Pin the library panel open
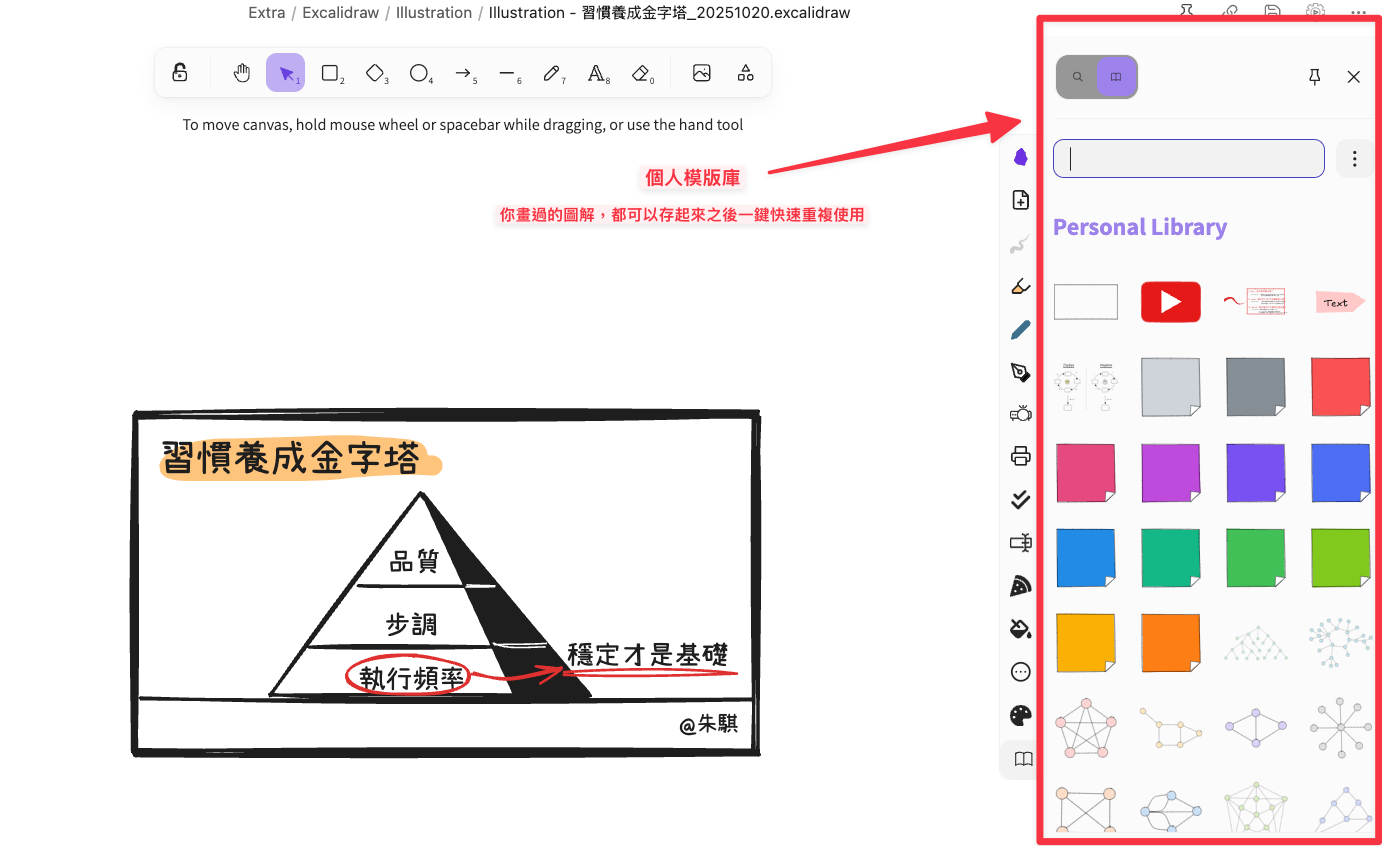Screen dimensions: 1382x846 pos(1314,76)
